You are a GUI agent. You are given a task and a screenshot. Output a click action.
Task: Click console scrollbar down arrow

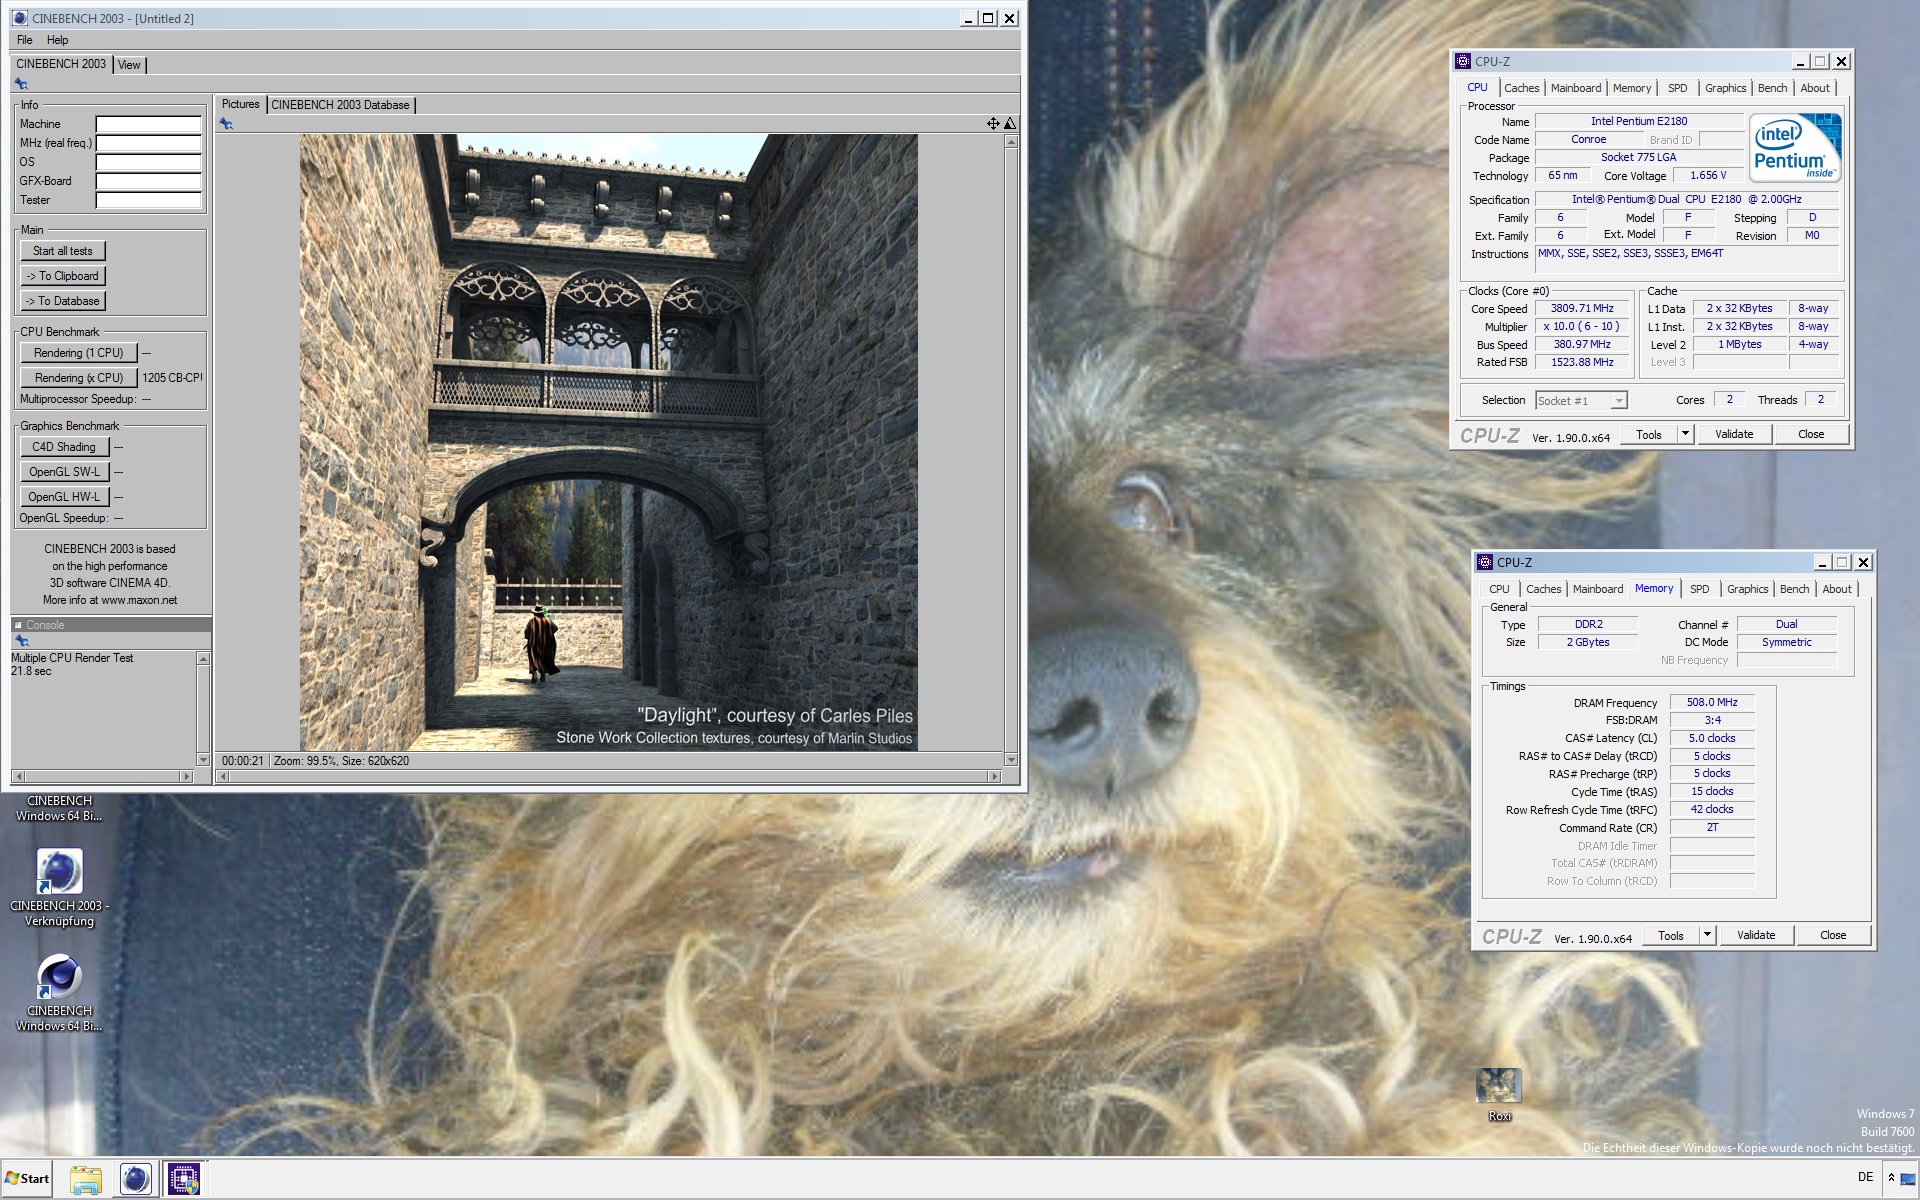(203, 760)
